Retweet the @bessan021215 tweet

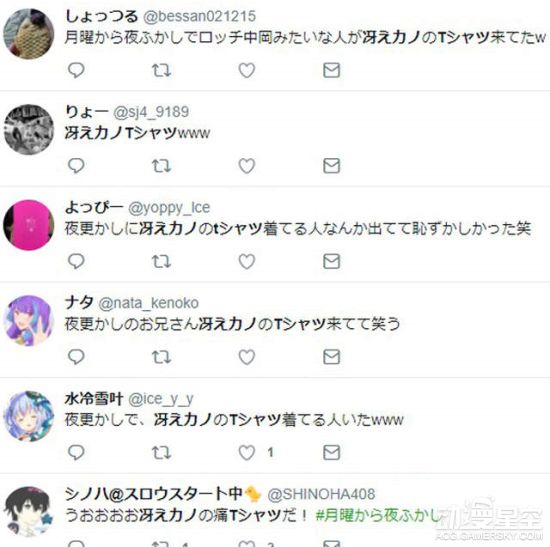[161, 71]
